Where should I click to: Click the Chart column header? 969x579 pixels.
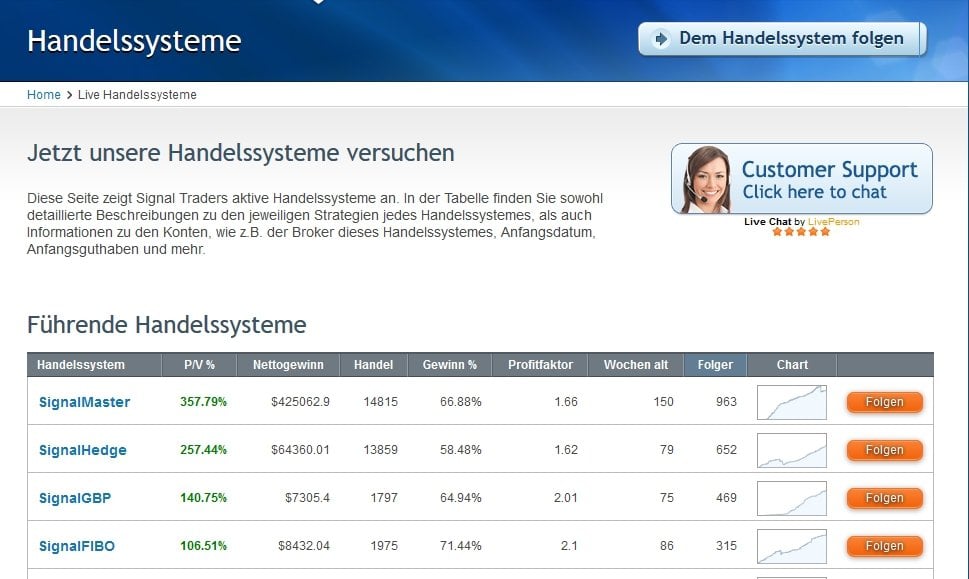click(792, 365)
